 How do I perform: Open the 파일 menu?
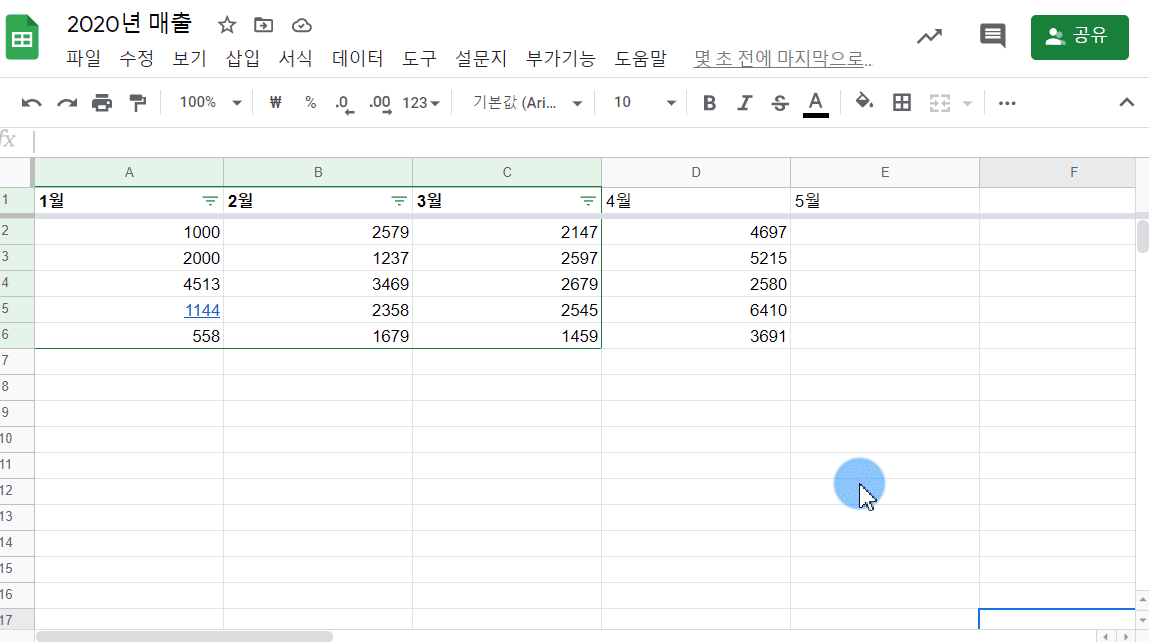(x=84, y=59)
